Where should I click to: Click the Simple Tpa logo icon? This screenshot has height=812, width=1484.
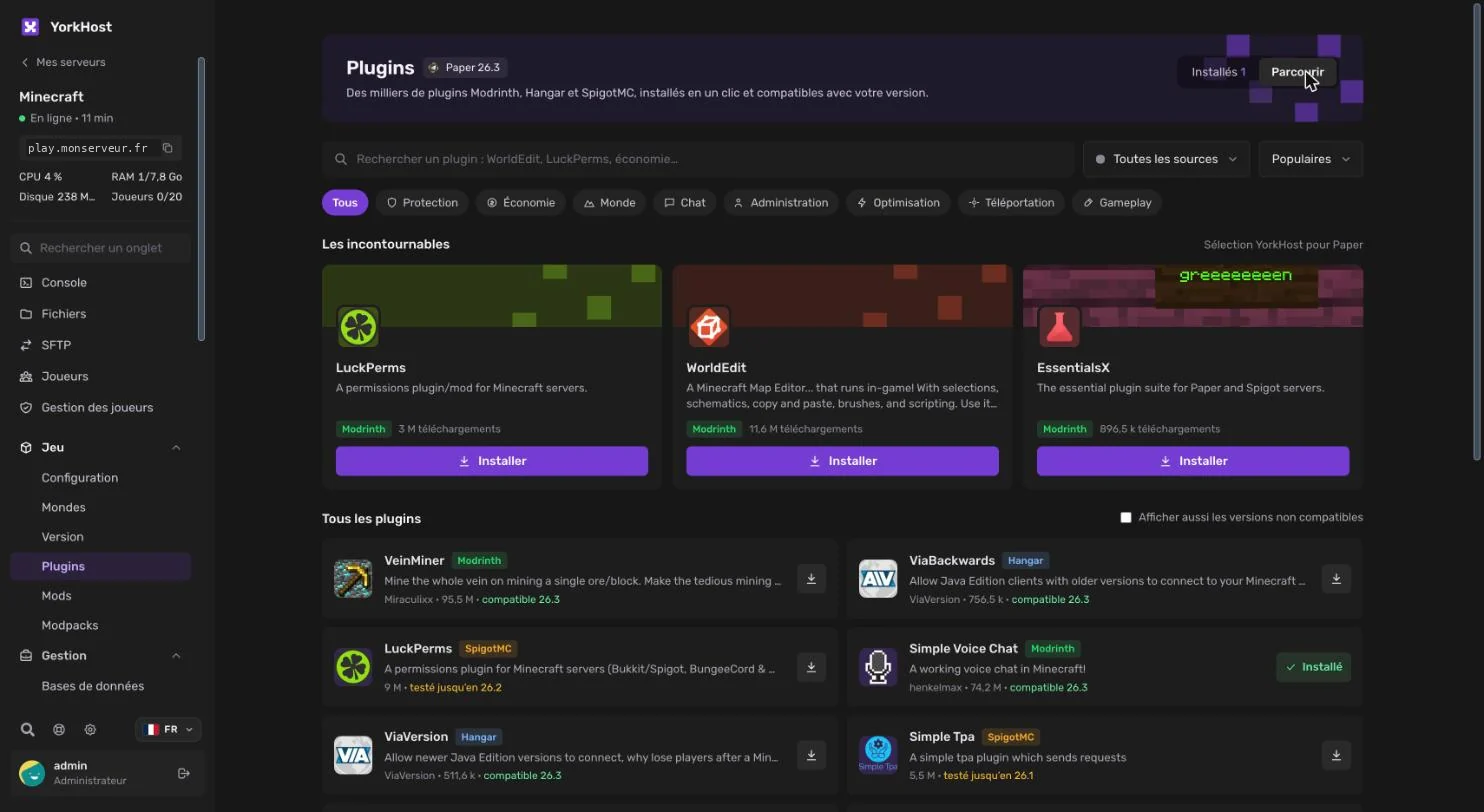coord(878,755)
